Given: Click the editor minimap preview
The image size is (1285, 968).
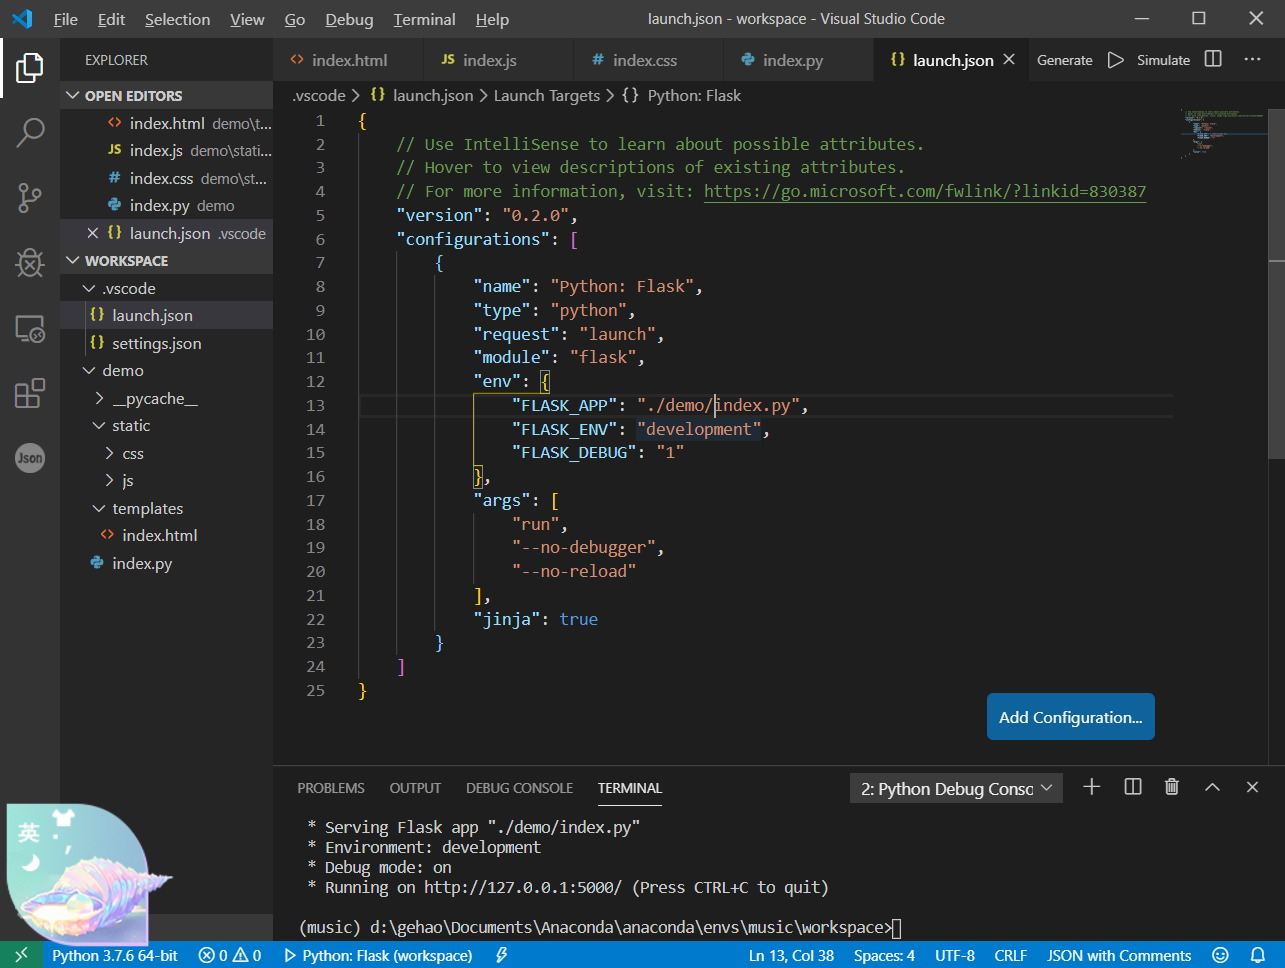Looking at the screenshot, I should 1222,133.
